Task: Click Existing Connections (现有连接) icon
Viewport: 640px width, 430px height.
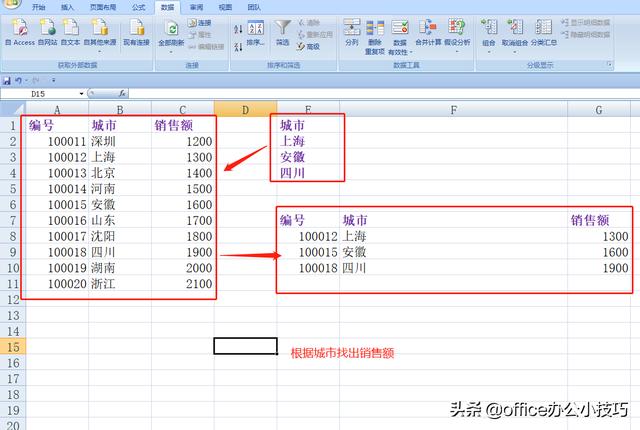Action: tap(136, 32)
